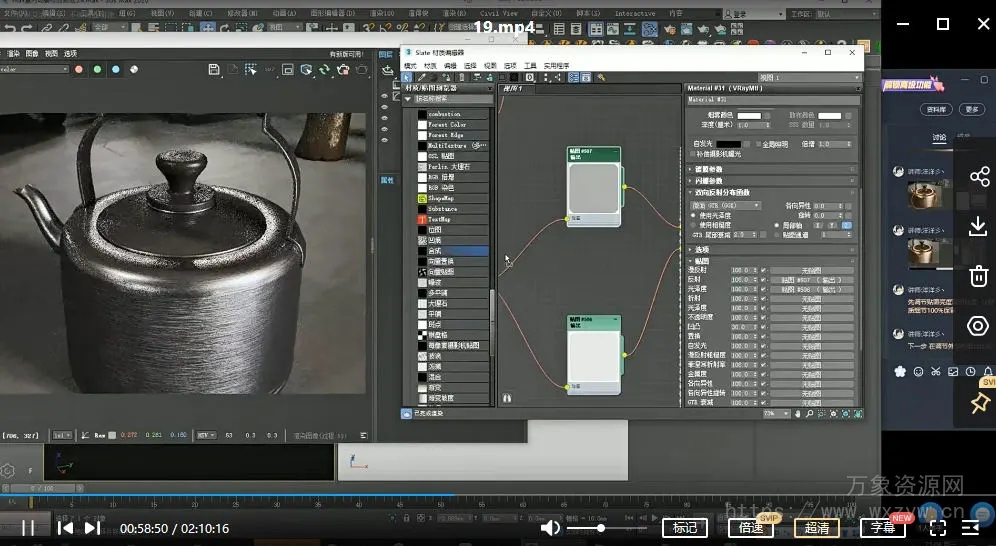Click the download icon in player sidebar
This screenshot has height=546, width=996.
click(x=978, y=227)
